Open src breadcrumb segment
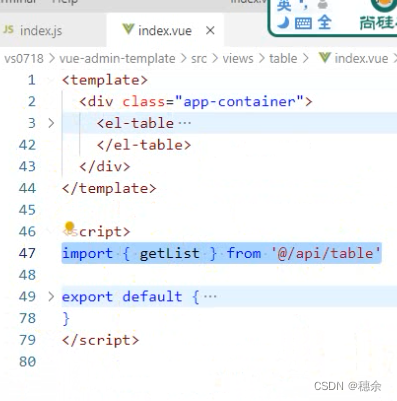Image resolution: width=397 pixels, height=401 pixels. click(199, 59)
